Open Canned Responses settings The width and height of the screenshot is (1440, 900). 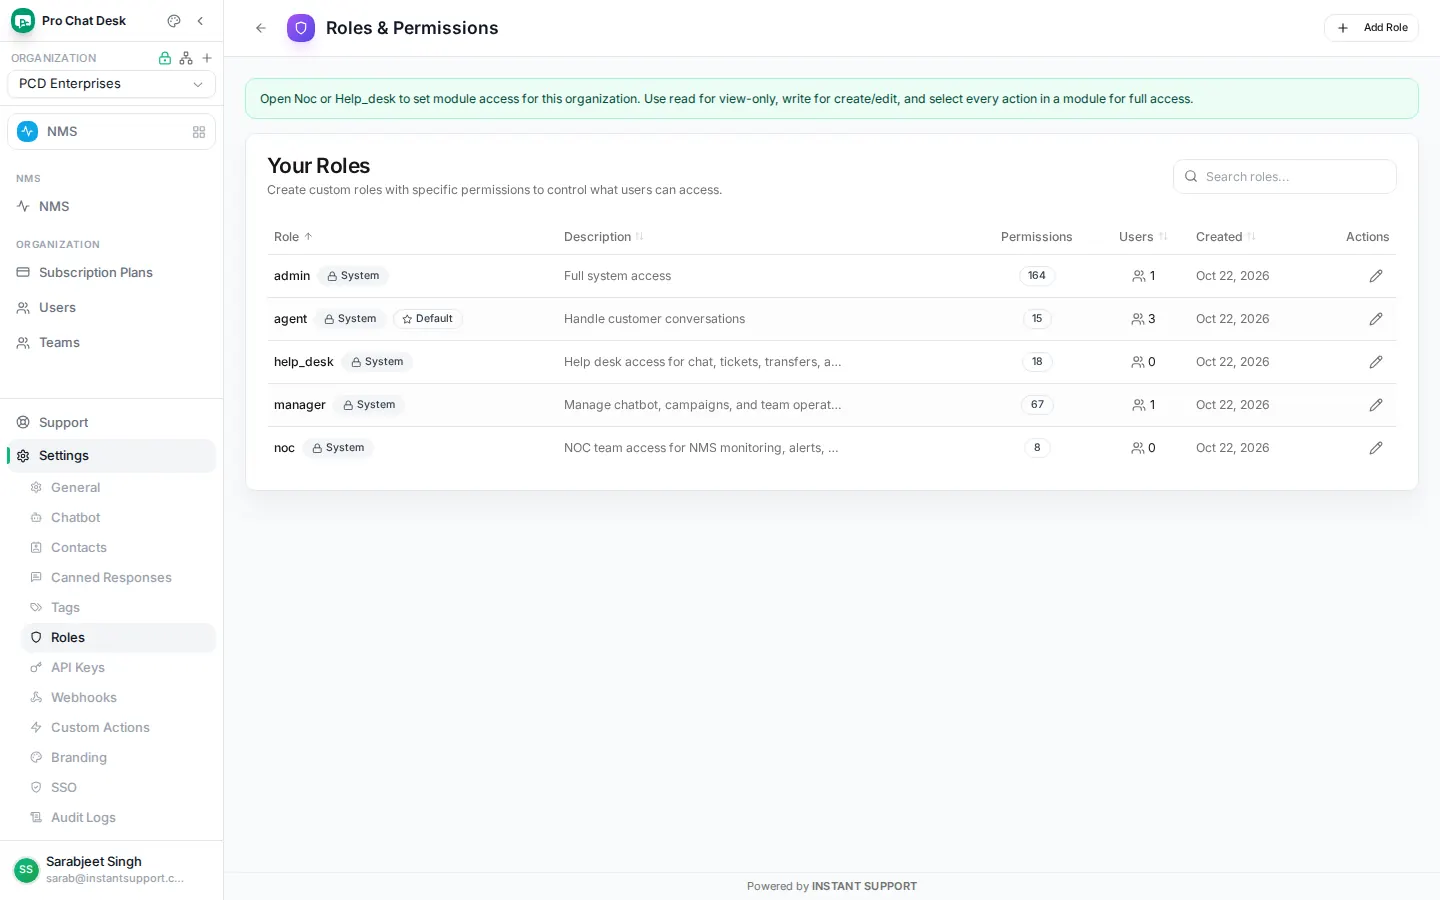[118, 578]
